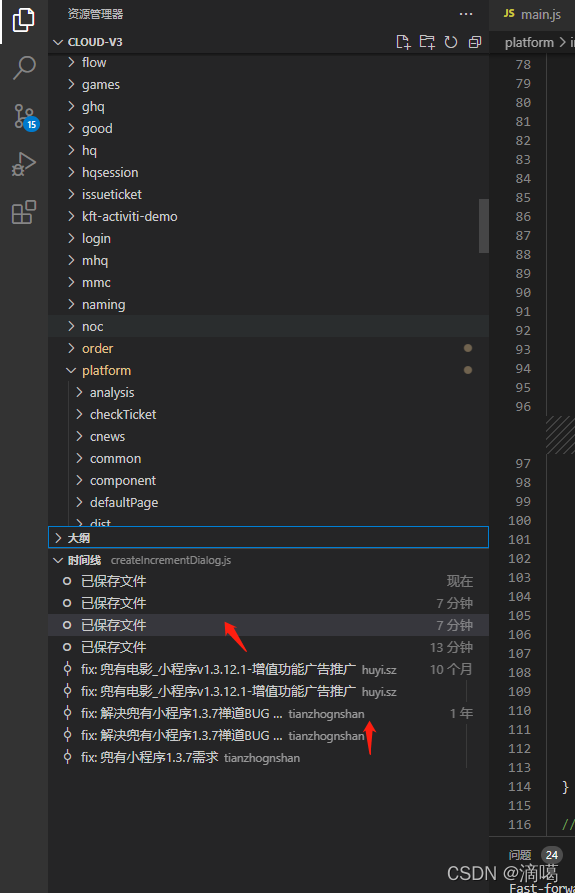This screenshot has width=575, height=893.
Task: Expand the flow folder
Action: click(x=71, y=62)
